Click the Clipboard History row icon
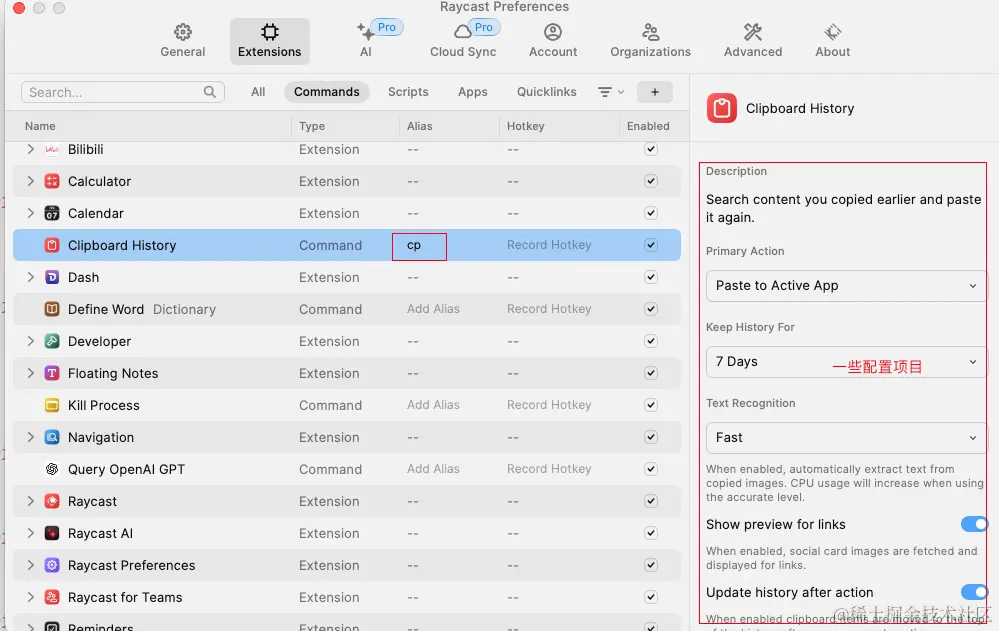The height and width of the screenshot is (631, 999). pos(52,245)
